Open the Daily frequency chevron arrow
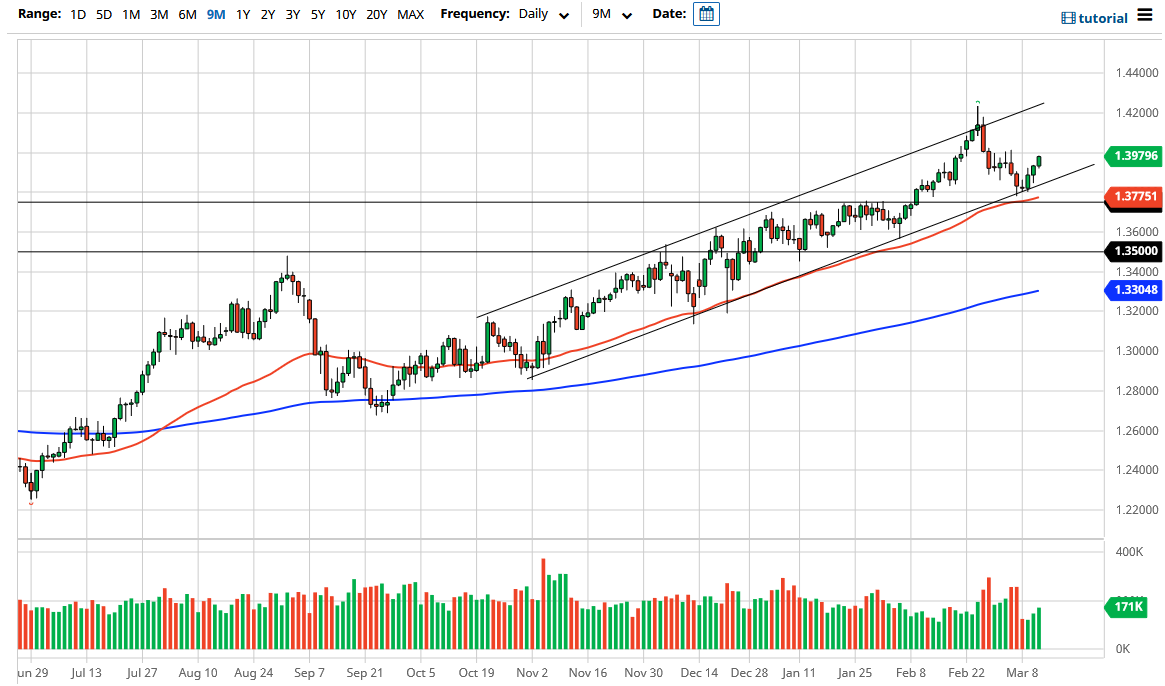Screen dimensions: 1165x686 (563, 16)
